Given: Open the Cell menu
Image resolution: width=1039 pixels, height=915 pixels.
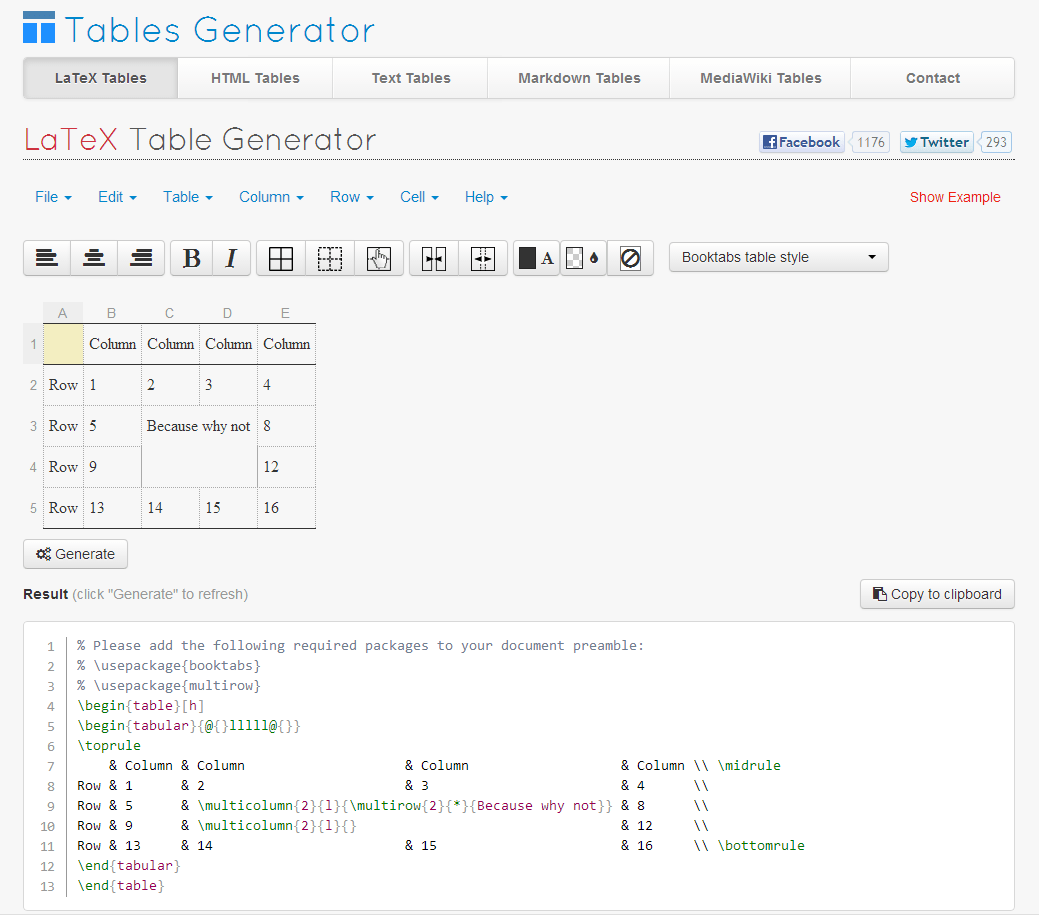Looking at the screenshot, I should (x=419, y=197).
